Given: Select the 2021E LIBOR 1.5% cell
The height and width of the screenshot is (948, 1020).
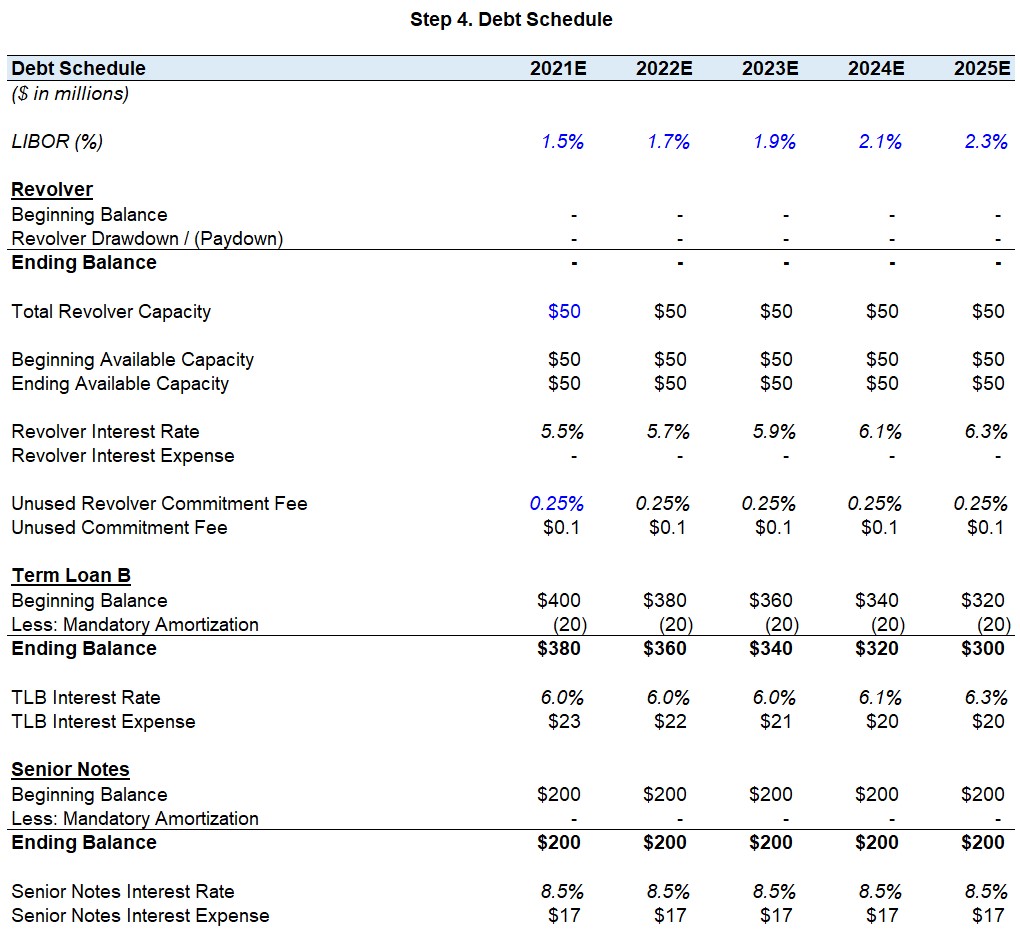Looking at the screenshot, I should pyautogui.click(x=562, y=141).
